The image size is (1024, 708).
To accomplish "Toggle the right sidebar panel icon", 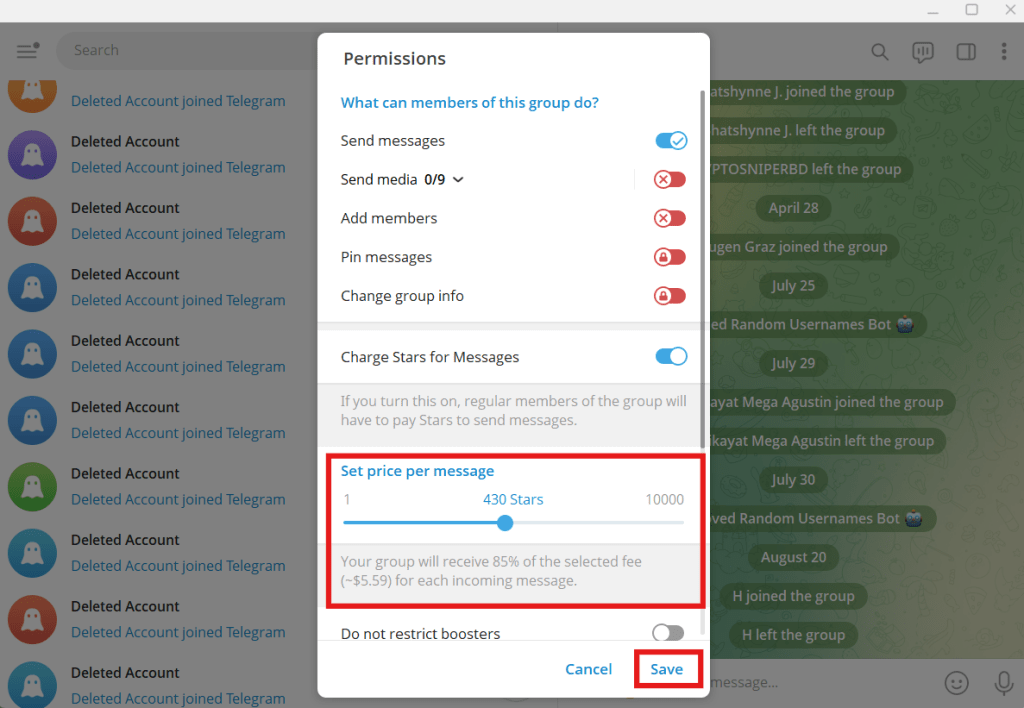I will [965, 51].
